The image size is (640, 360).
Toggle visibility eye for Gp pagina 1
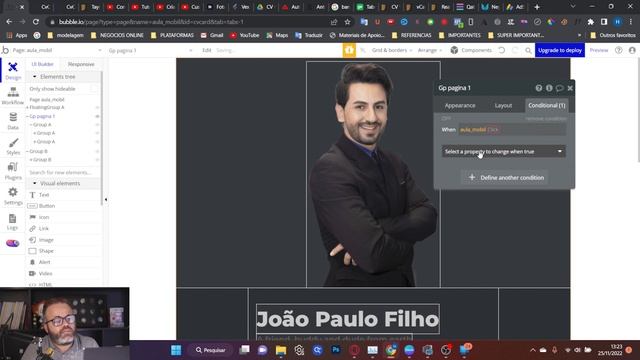97,116
